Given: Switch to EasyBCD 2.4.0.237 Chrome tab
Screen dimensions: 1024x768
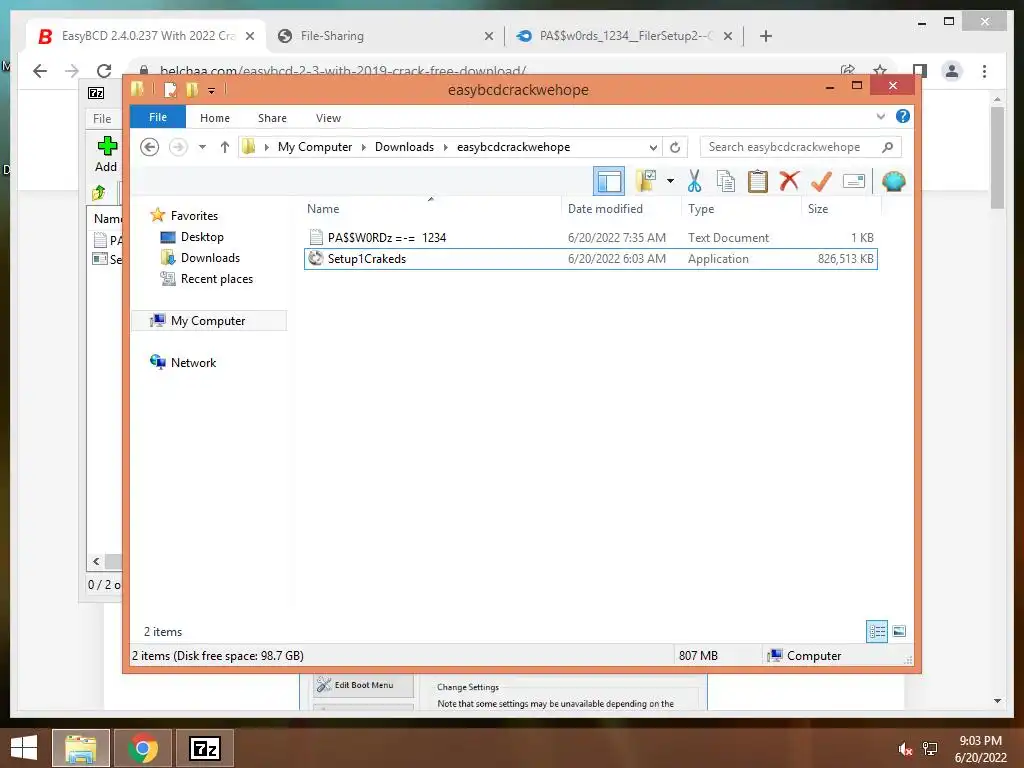Looking at the screenshot, I should pos(148,36).
